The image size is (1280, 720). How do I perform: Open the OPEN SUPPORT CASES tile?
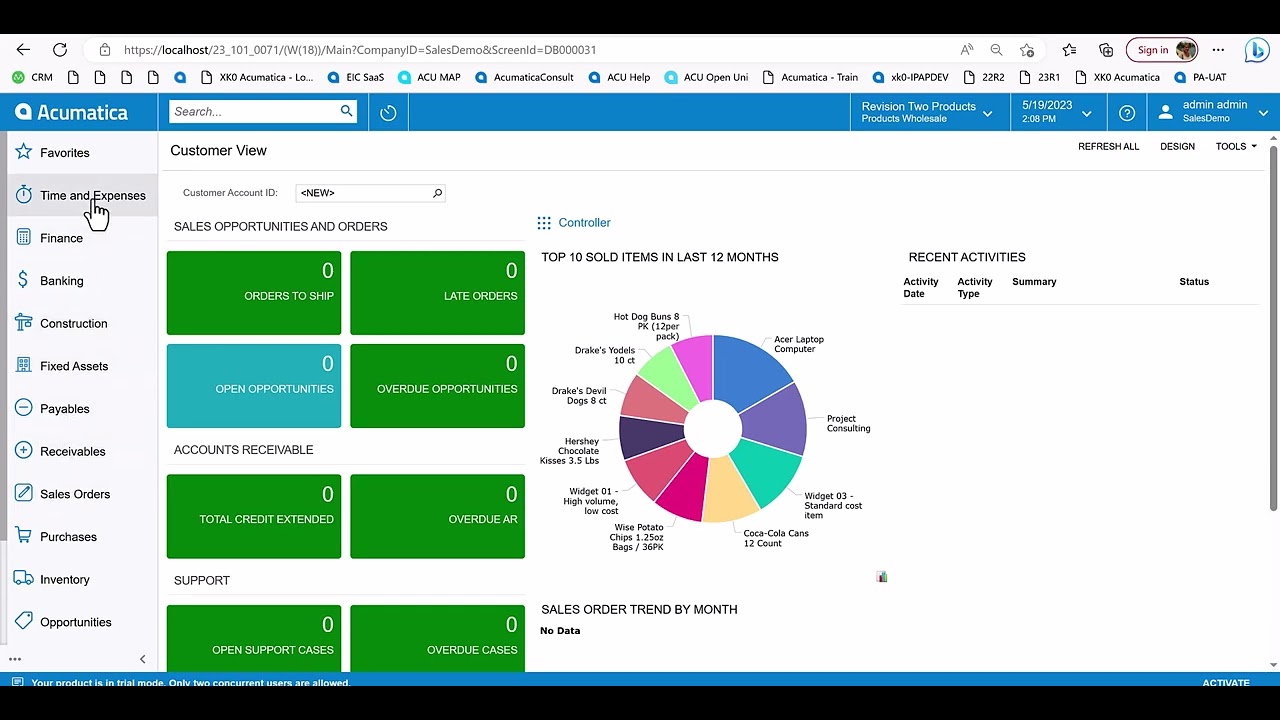[x=254, y=639]
